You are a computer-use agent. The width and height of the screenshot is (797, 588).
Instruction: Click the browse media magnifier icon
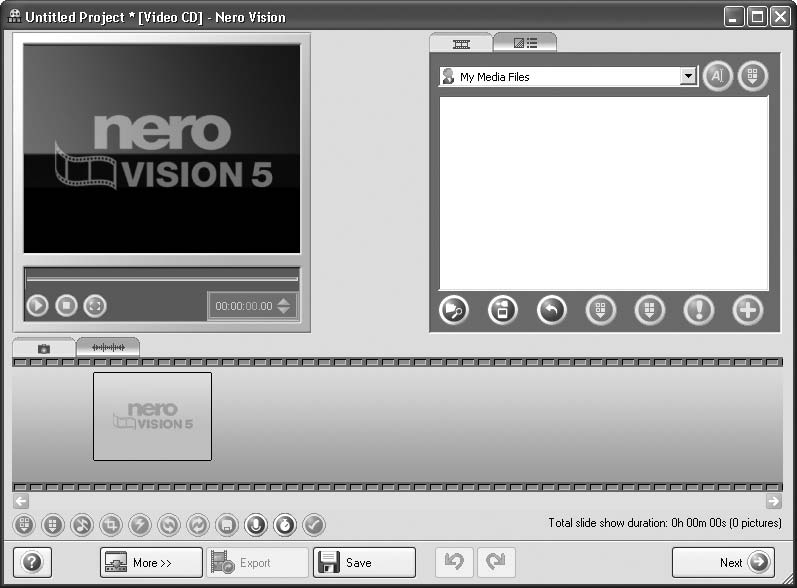(x=454, y=310)
